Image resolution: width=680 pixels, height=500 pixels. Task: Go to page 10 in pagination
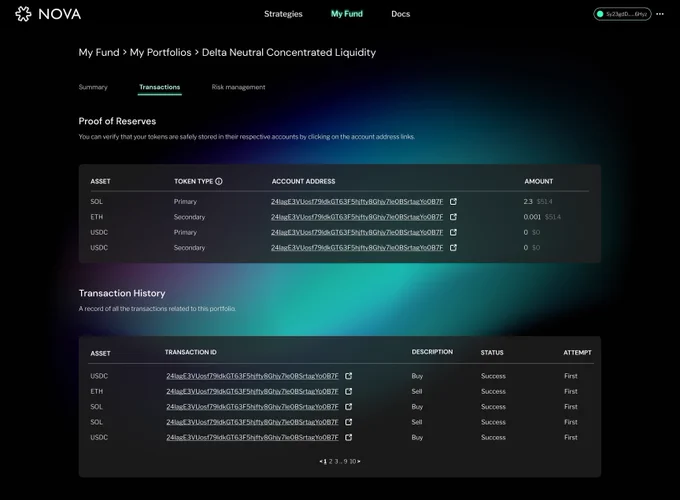click(353, 461)
